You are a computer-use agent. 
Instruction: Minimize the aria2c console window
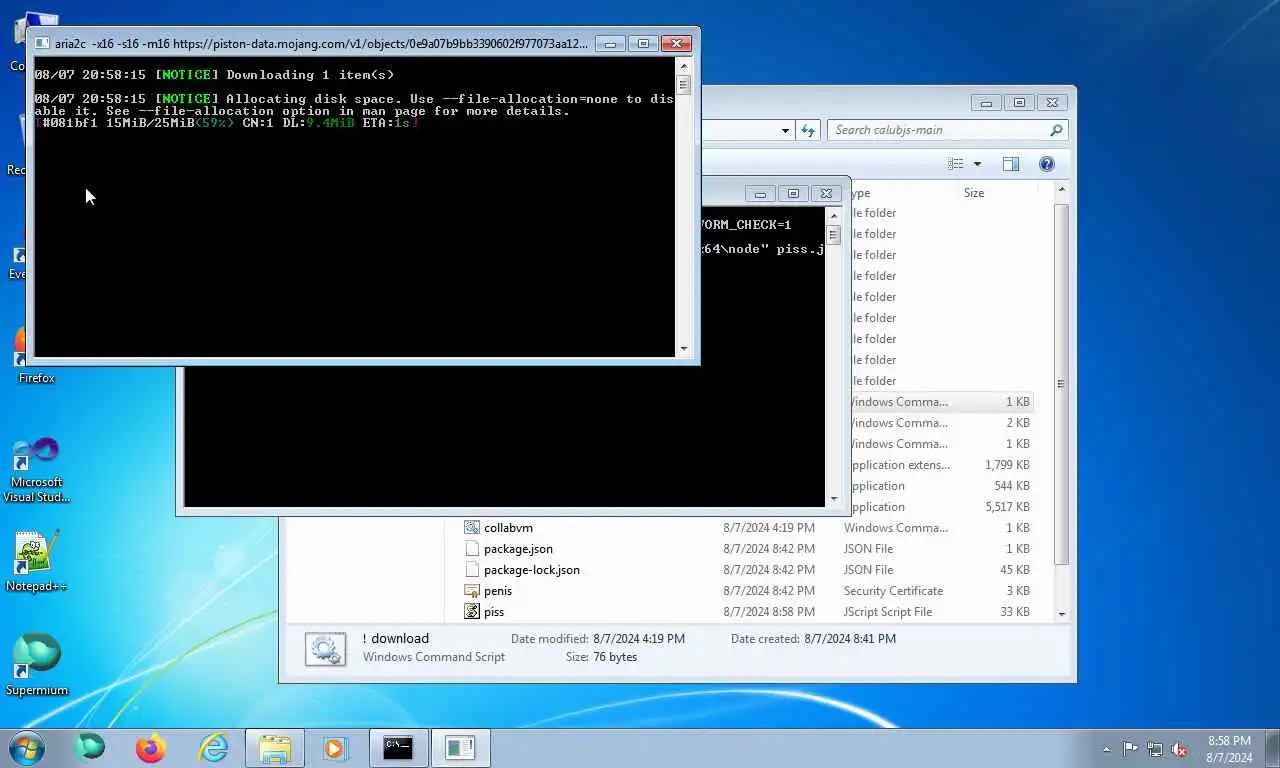[610, 44]
